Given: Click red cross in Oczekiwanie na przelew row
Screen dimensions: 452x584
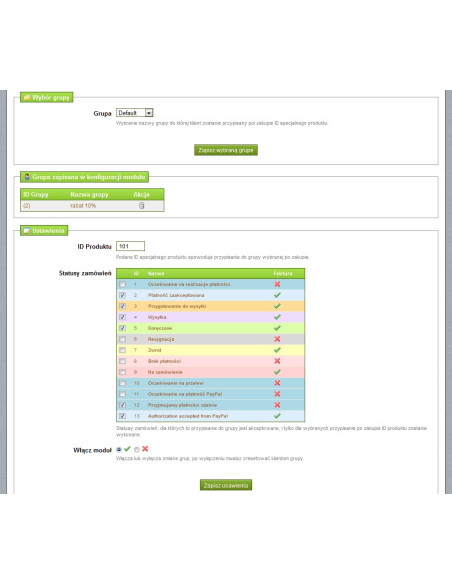Looking at the screenshot, I should click(277, 383).
